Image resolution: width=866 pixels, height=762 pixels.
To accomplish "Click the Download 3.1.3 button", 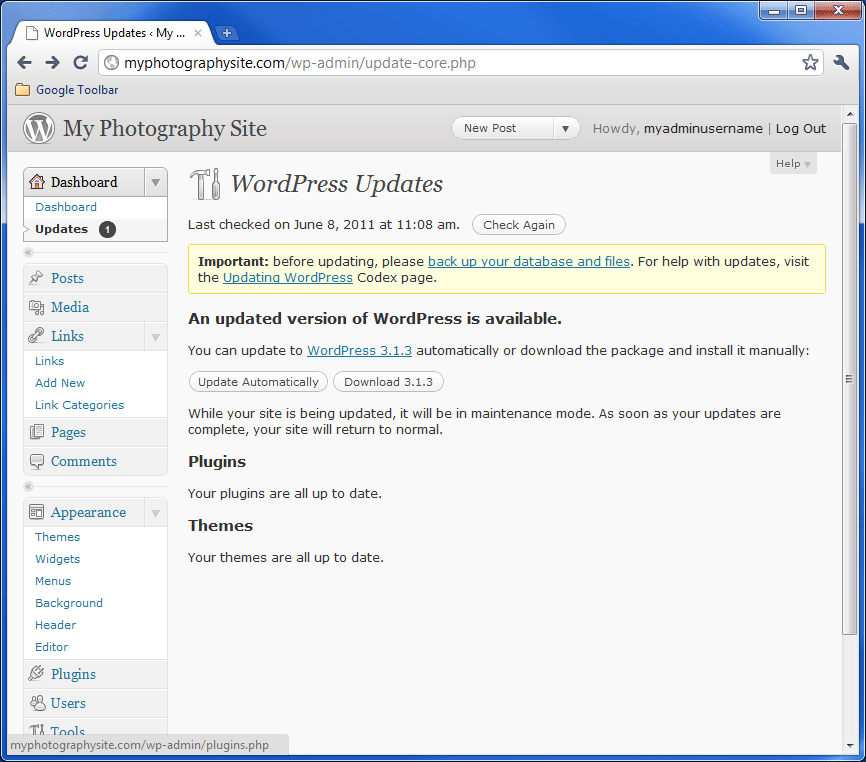I will click(388, 382).
